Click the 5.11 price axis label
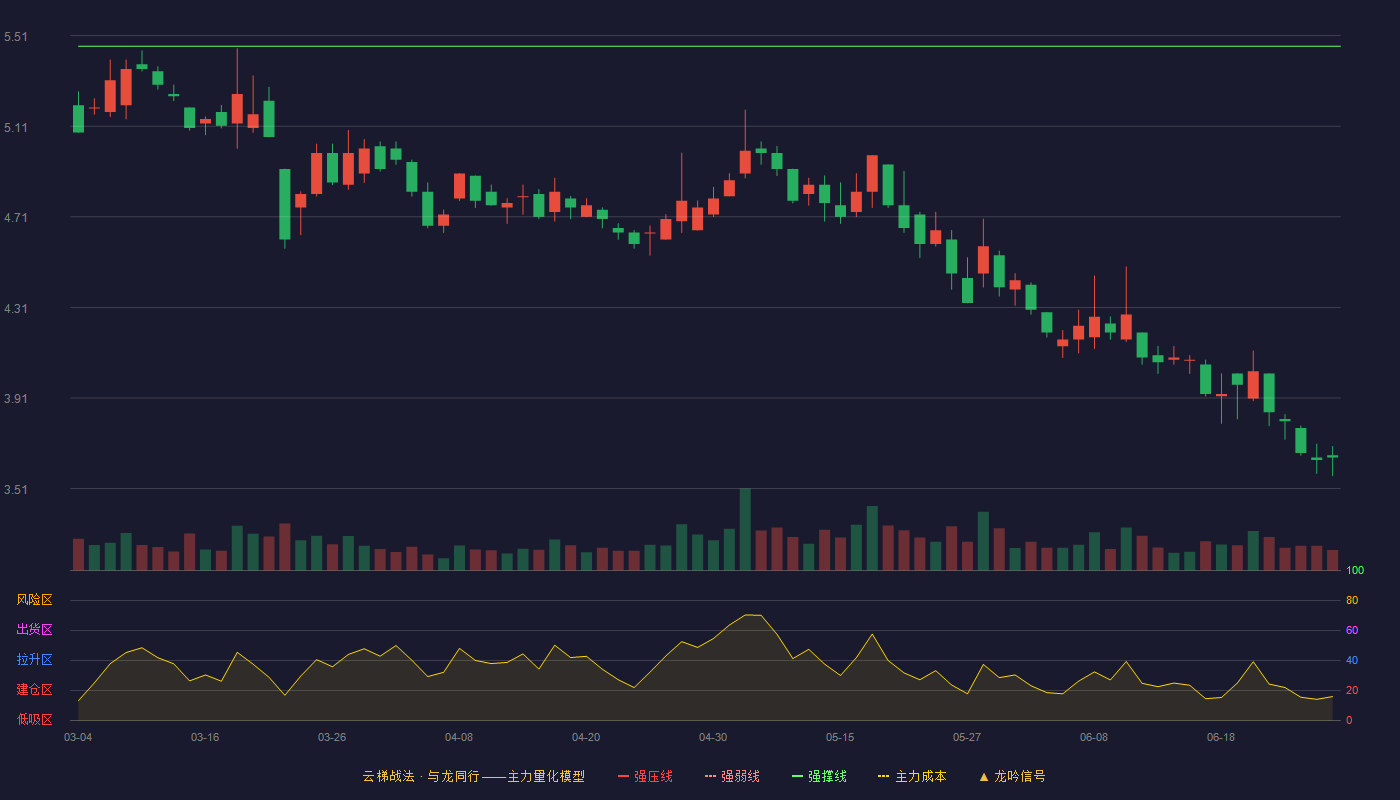The image size is (1400, 800). tap(16, 128)
